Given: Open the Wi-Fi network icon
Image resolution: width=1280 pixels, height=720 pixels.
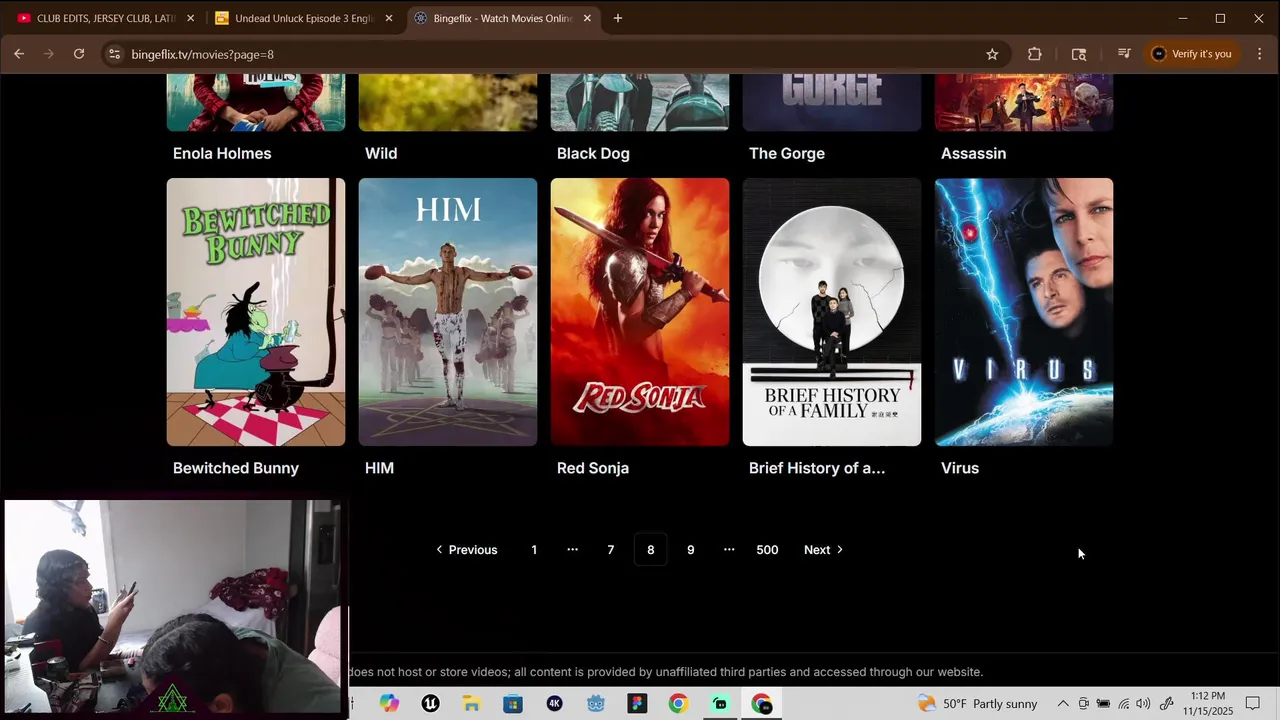Looking at the screenshot, I should click(x=1124, y=704).
